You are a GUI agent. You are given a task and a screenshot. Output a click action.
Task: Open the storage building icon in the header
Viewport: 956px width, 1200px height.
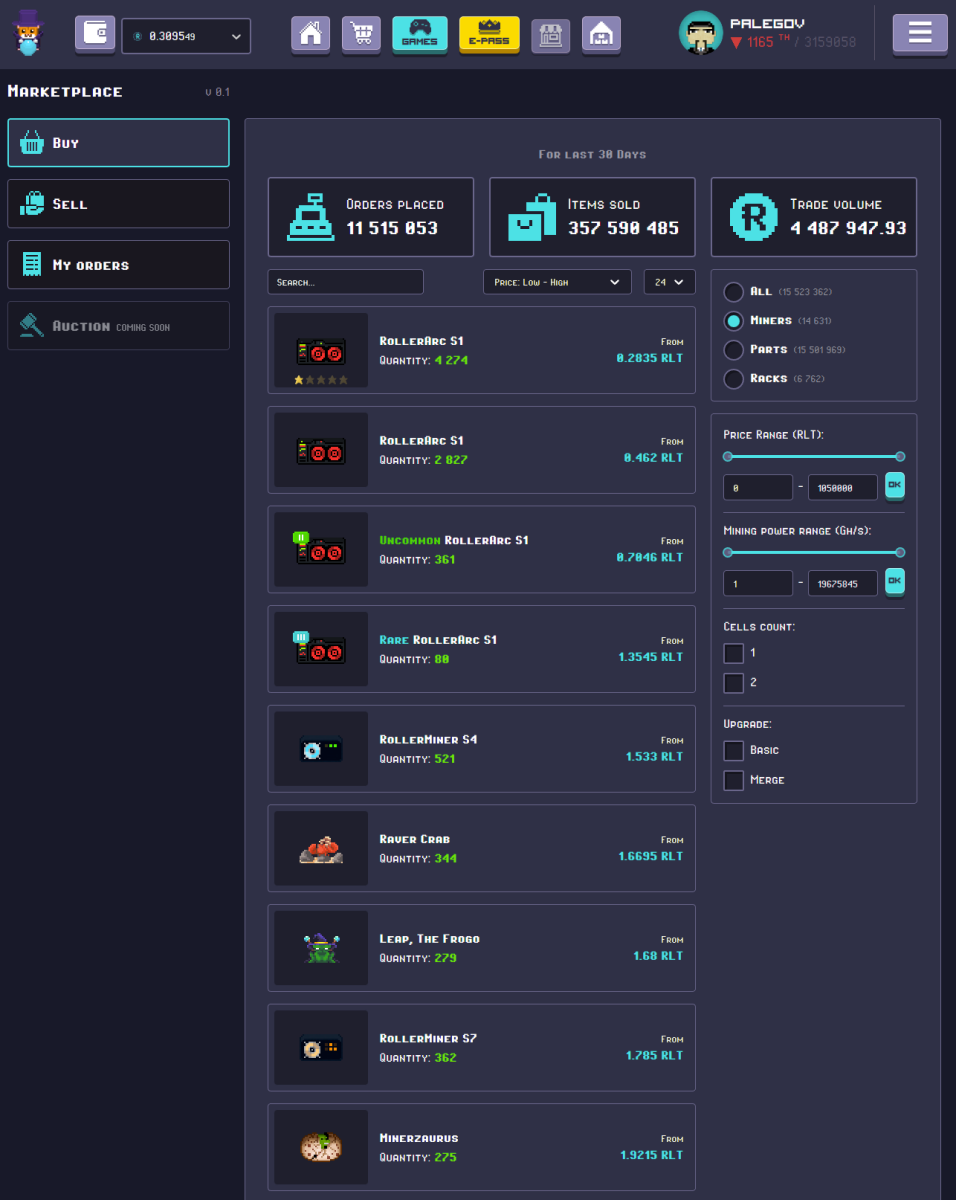(601, 34)
